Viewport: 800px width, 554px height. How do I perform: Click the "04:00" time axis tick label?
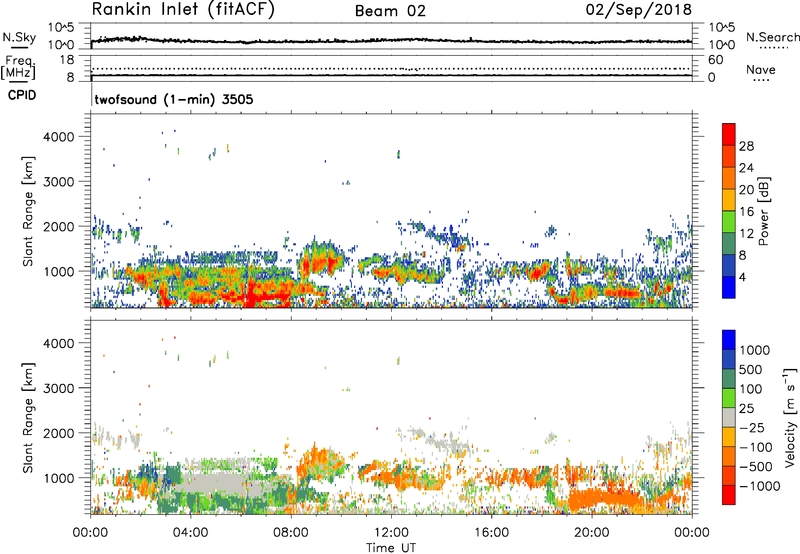[190, 533]
